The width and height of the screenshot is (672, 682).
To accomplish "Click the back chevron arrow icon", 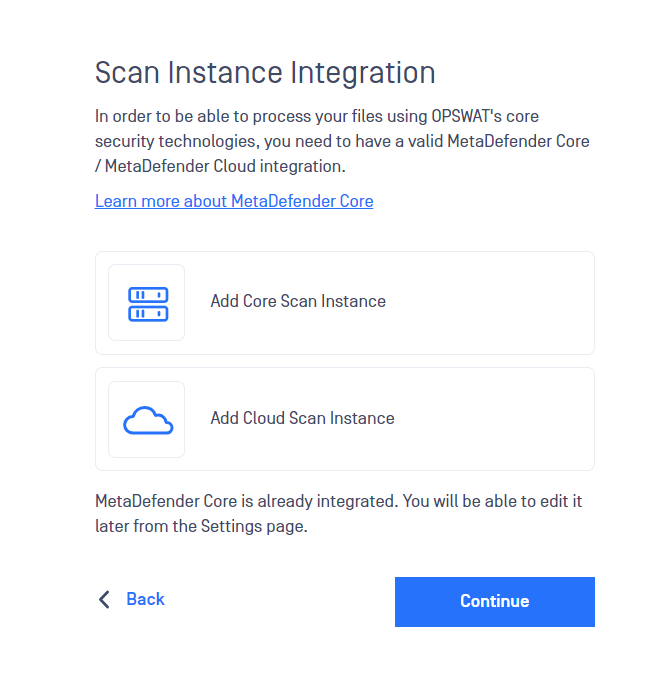I will point(104,599).
